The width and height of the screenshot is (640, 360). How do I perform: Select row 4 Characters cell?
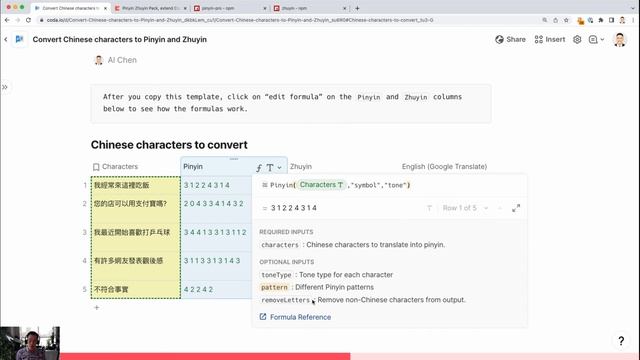pos(136,265)
